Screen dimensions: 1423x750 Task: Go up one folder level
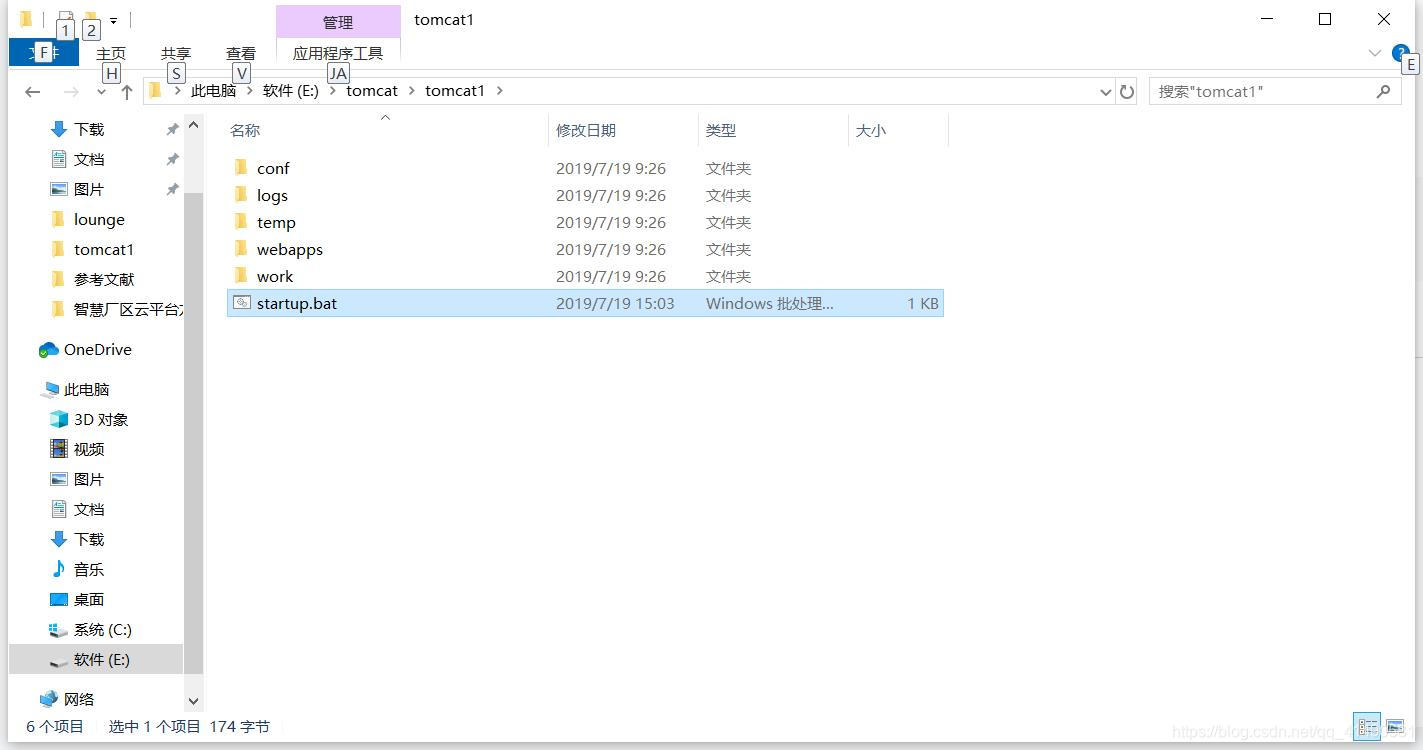(x=127, y=92)
